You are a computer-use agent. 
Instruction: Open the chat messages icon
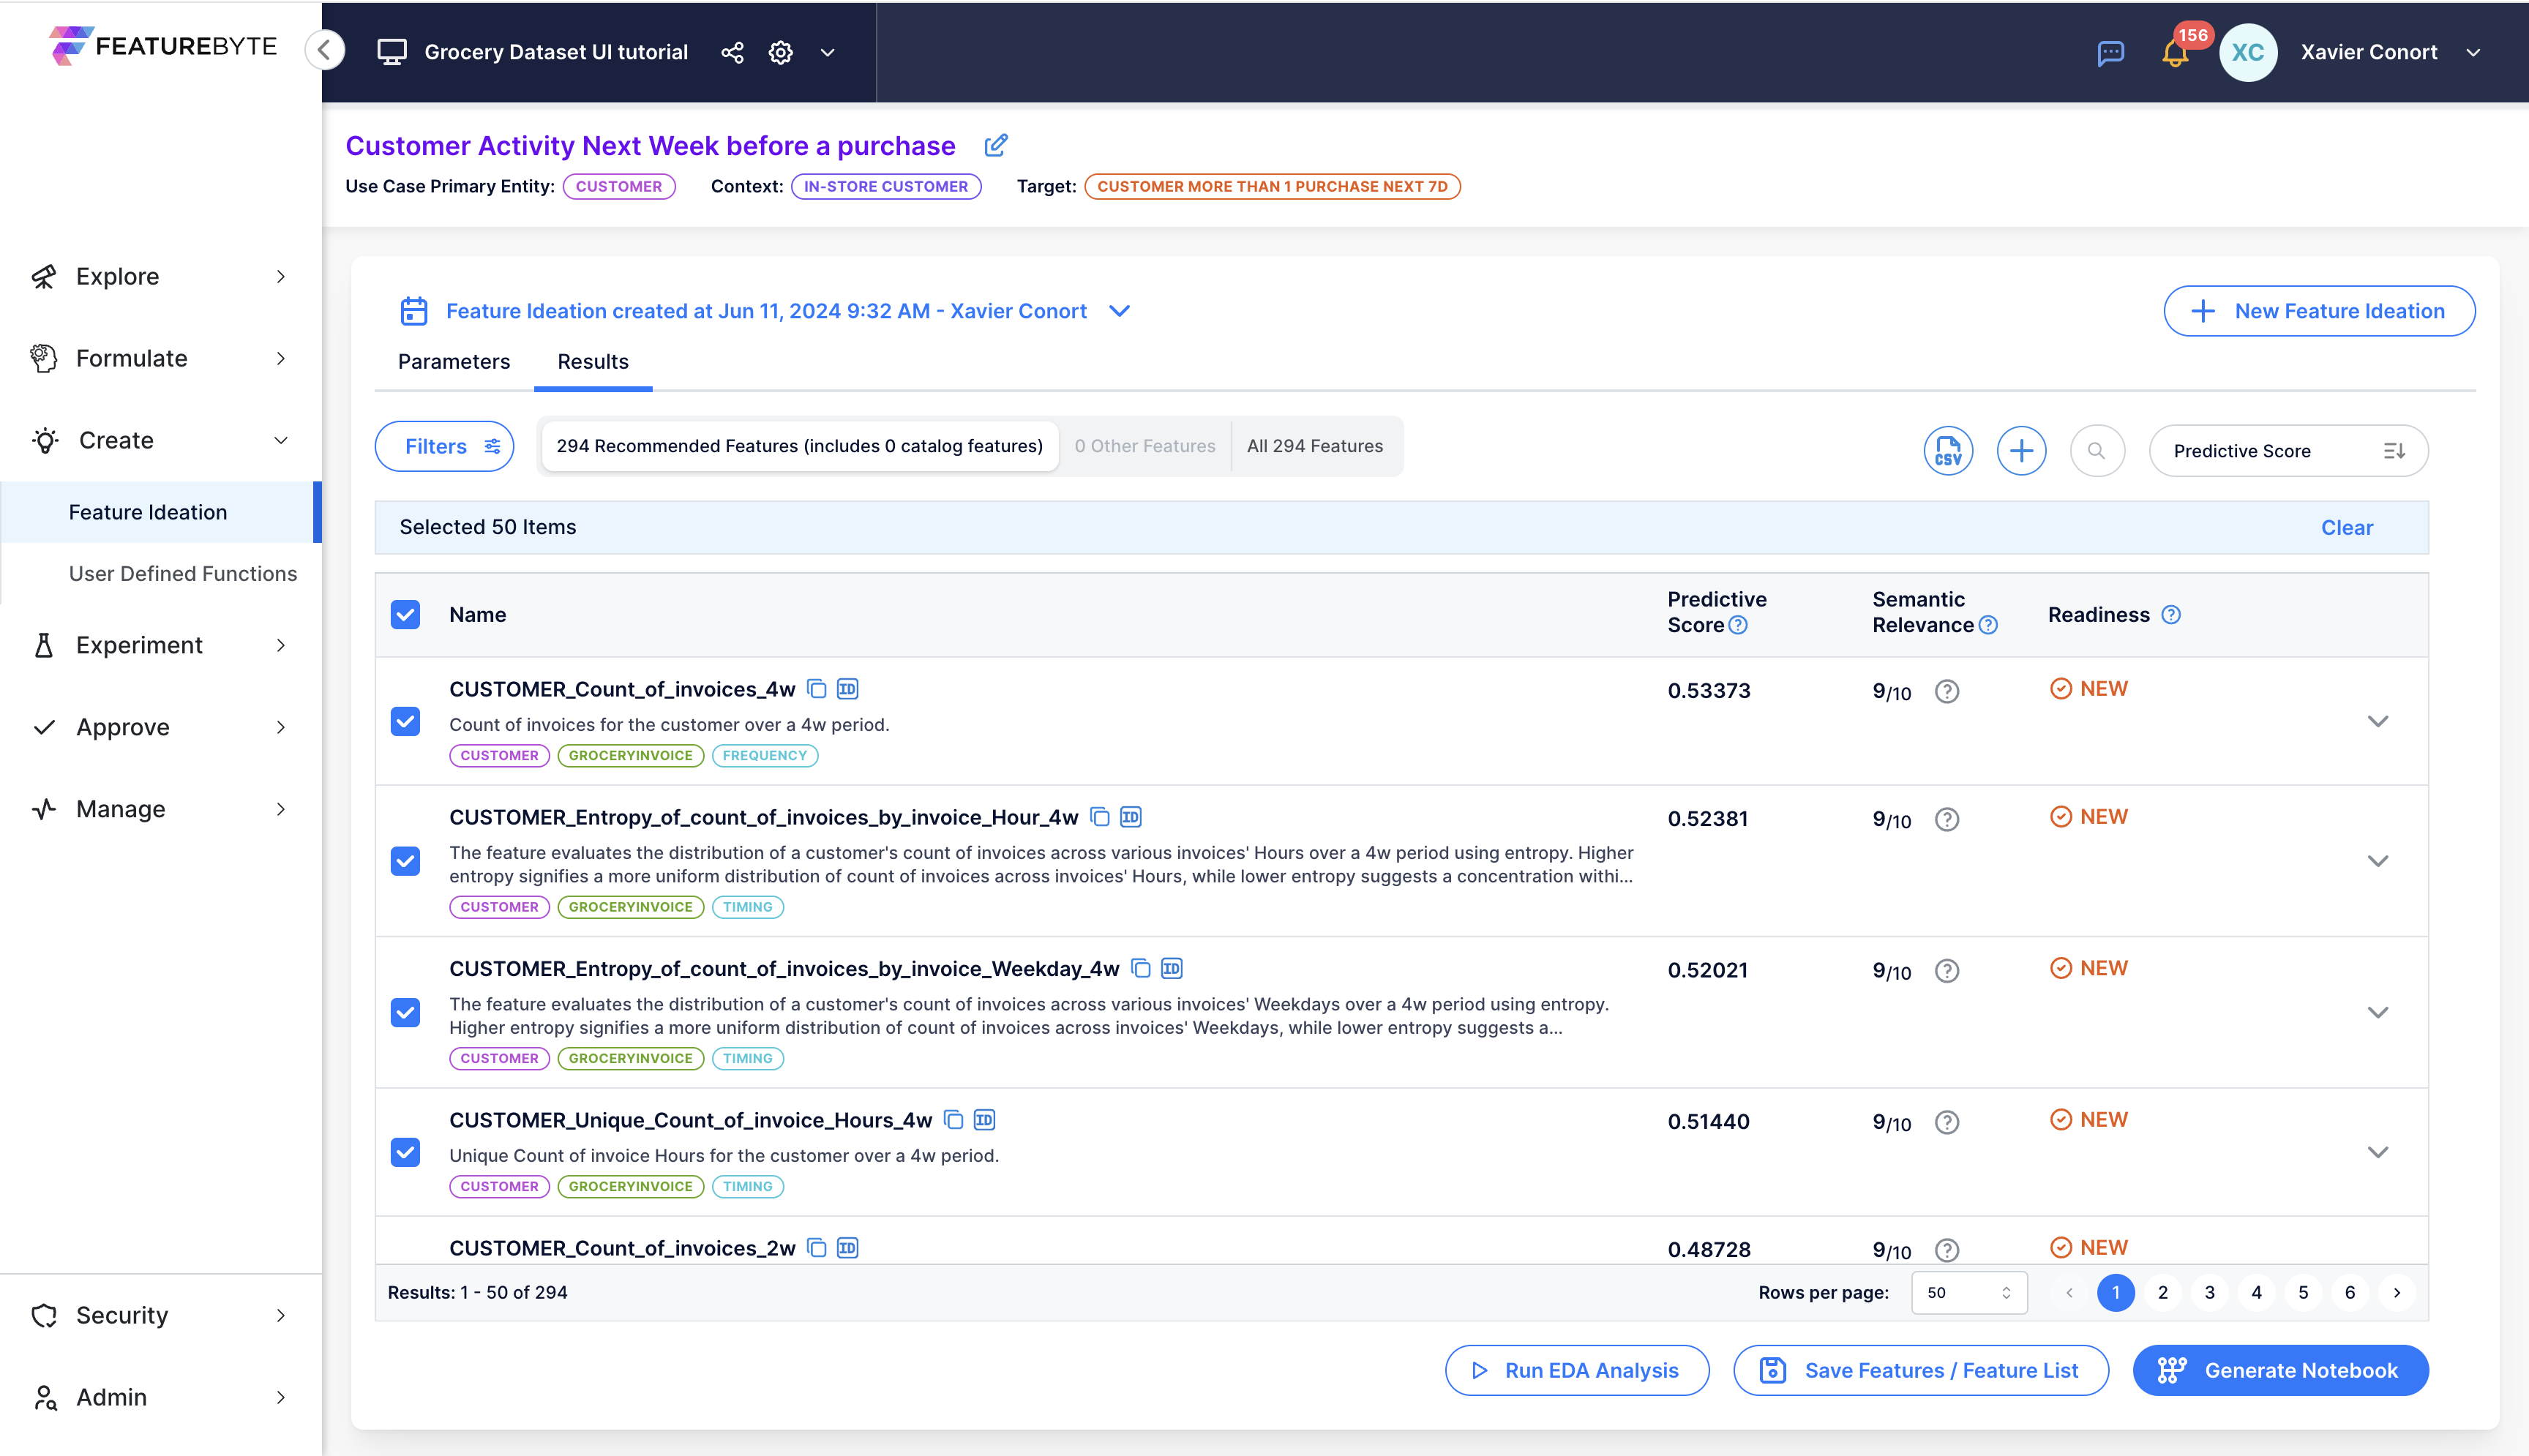click(2110, 52)
